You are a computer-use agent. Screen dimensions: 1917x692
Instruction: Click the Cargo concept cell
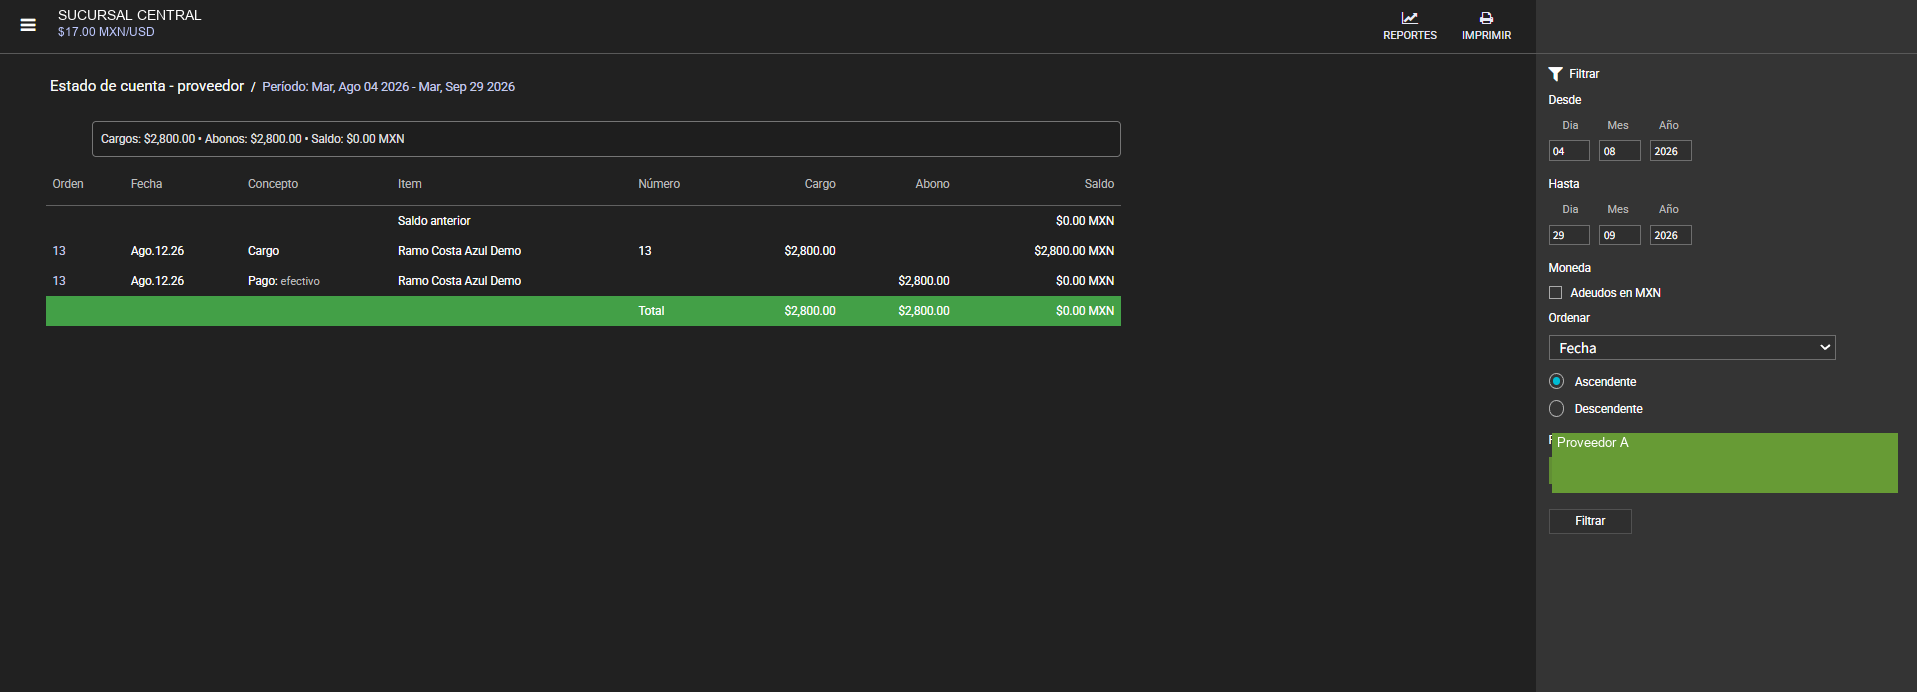tap(264, 251)
